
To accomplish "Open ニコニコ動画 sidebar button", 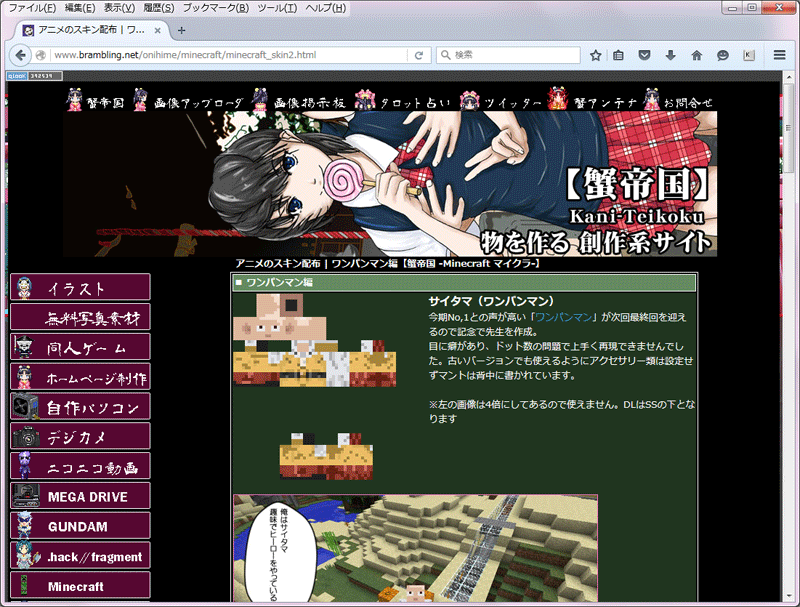I will (81, 466).
